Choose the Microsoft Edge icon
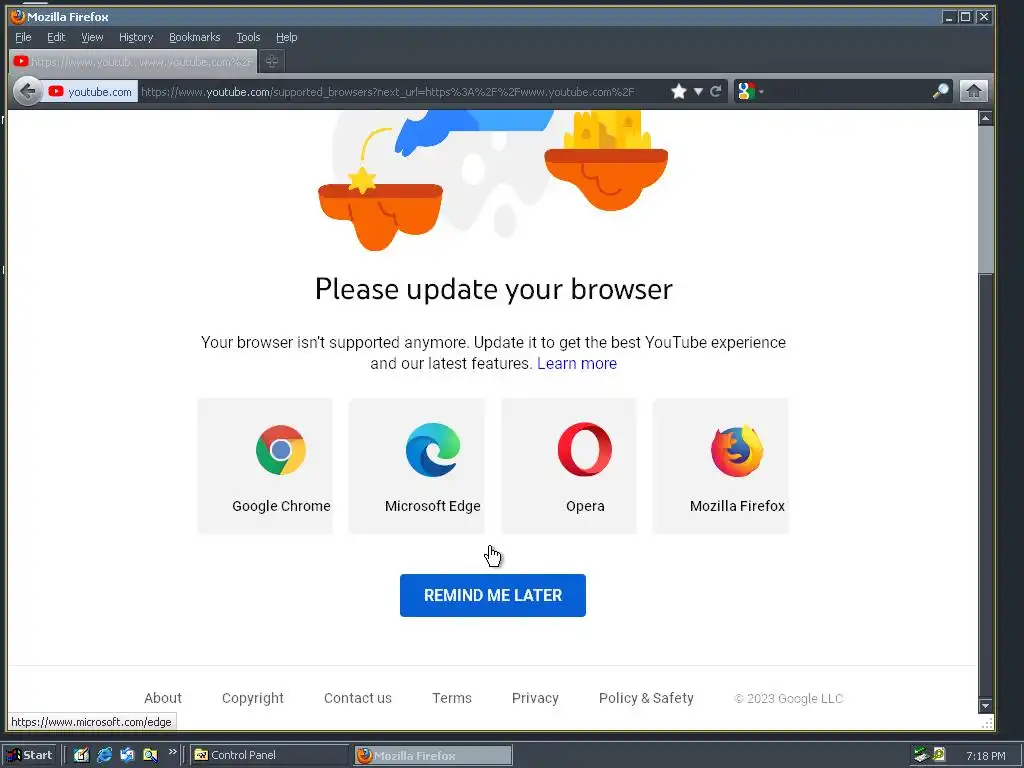The width and height of the screenshot is (1024, 768). (432, 450)
